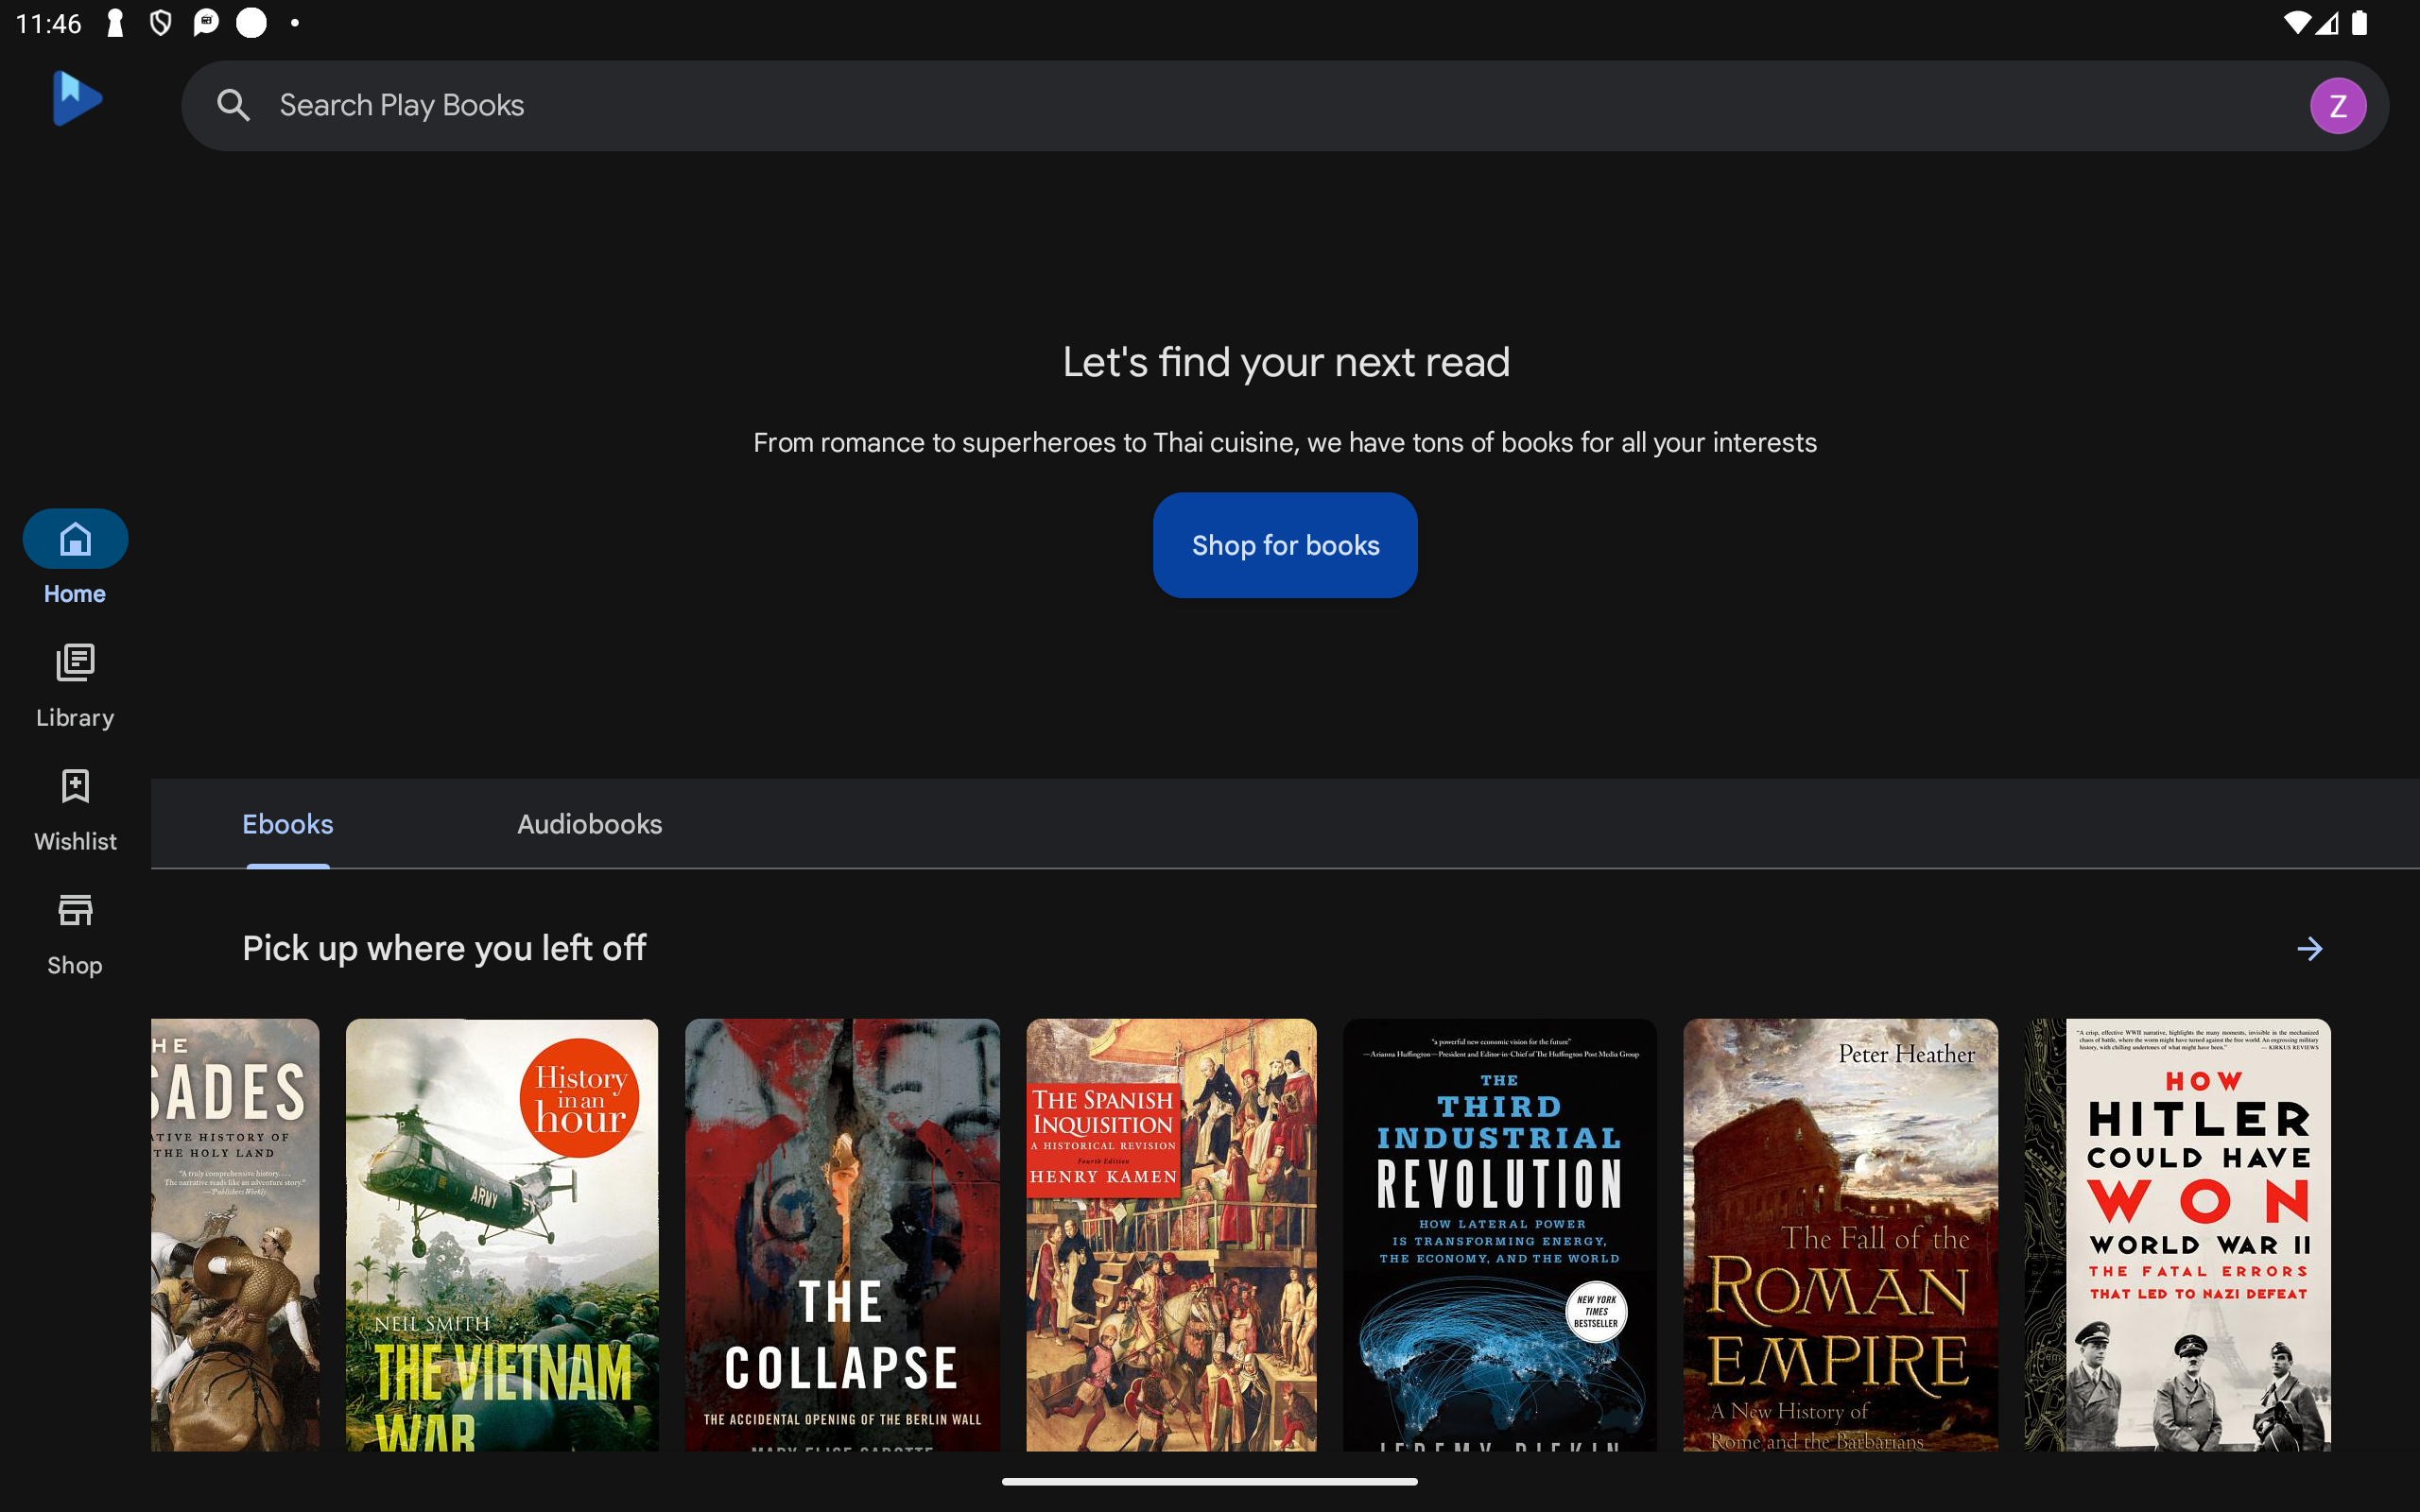Switch to the Ebooks tab
2420x1512 pixels.
point(288,824)
